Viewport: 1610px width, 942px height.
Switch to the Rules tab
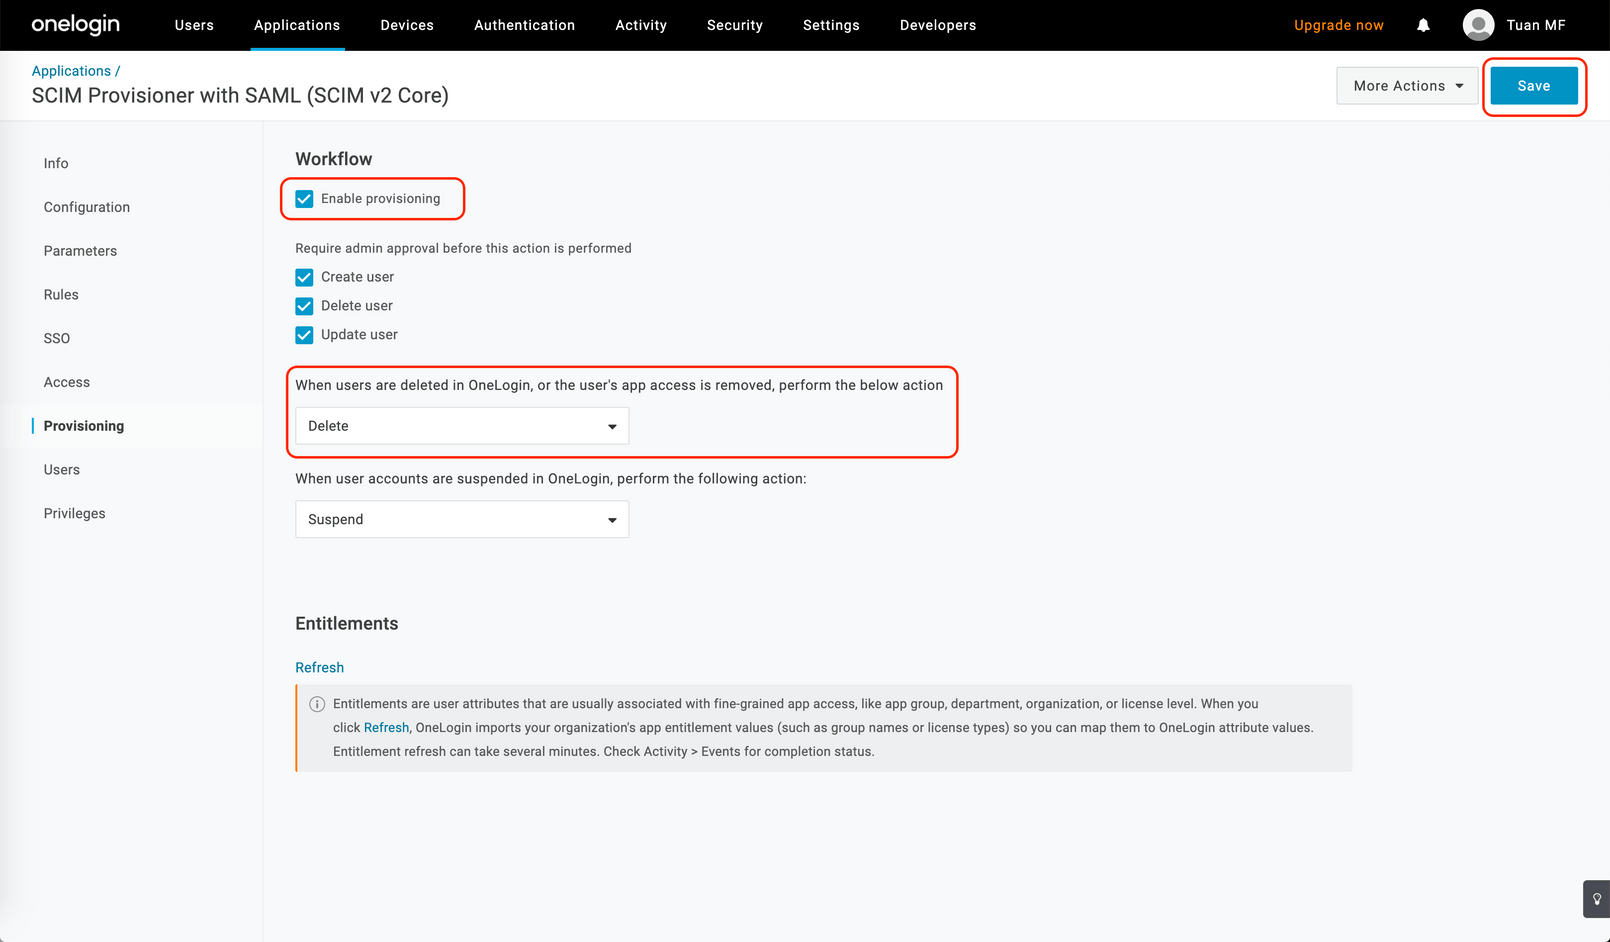pos(61,295)
